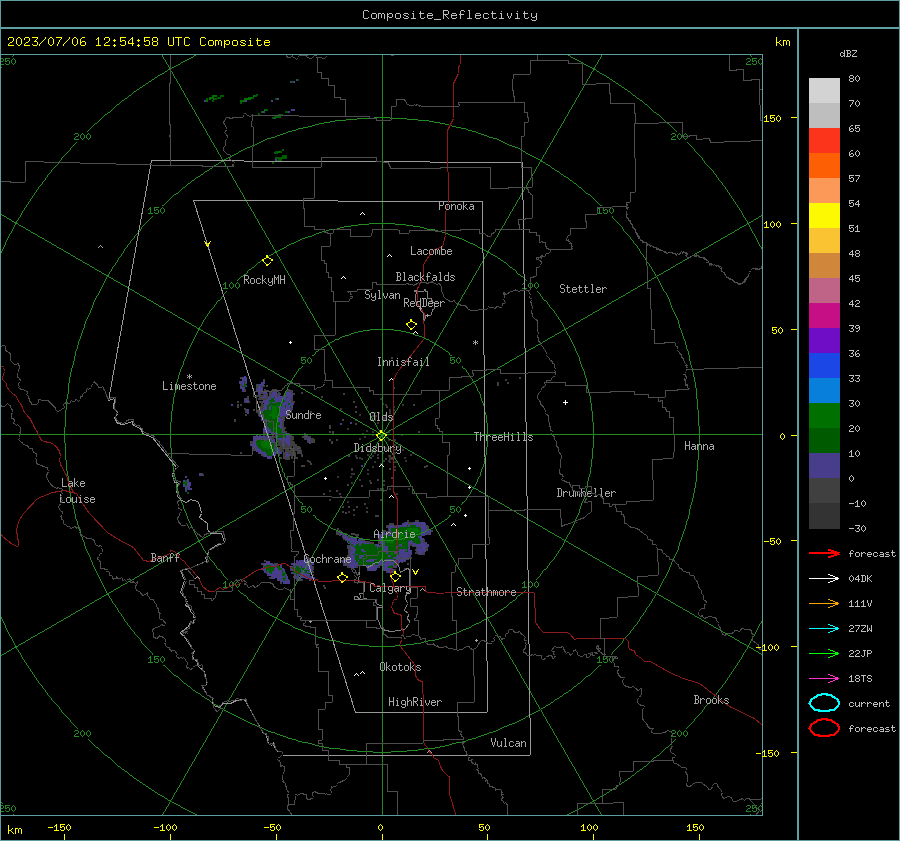Select the green 30 dBZ color swatch
The height and width of the screenshot is (841, 900).
(824, 416)
